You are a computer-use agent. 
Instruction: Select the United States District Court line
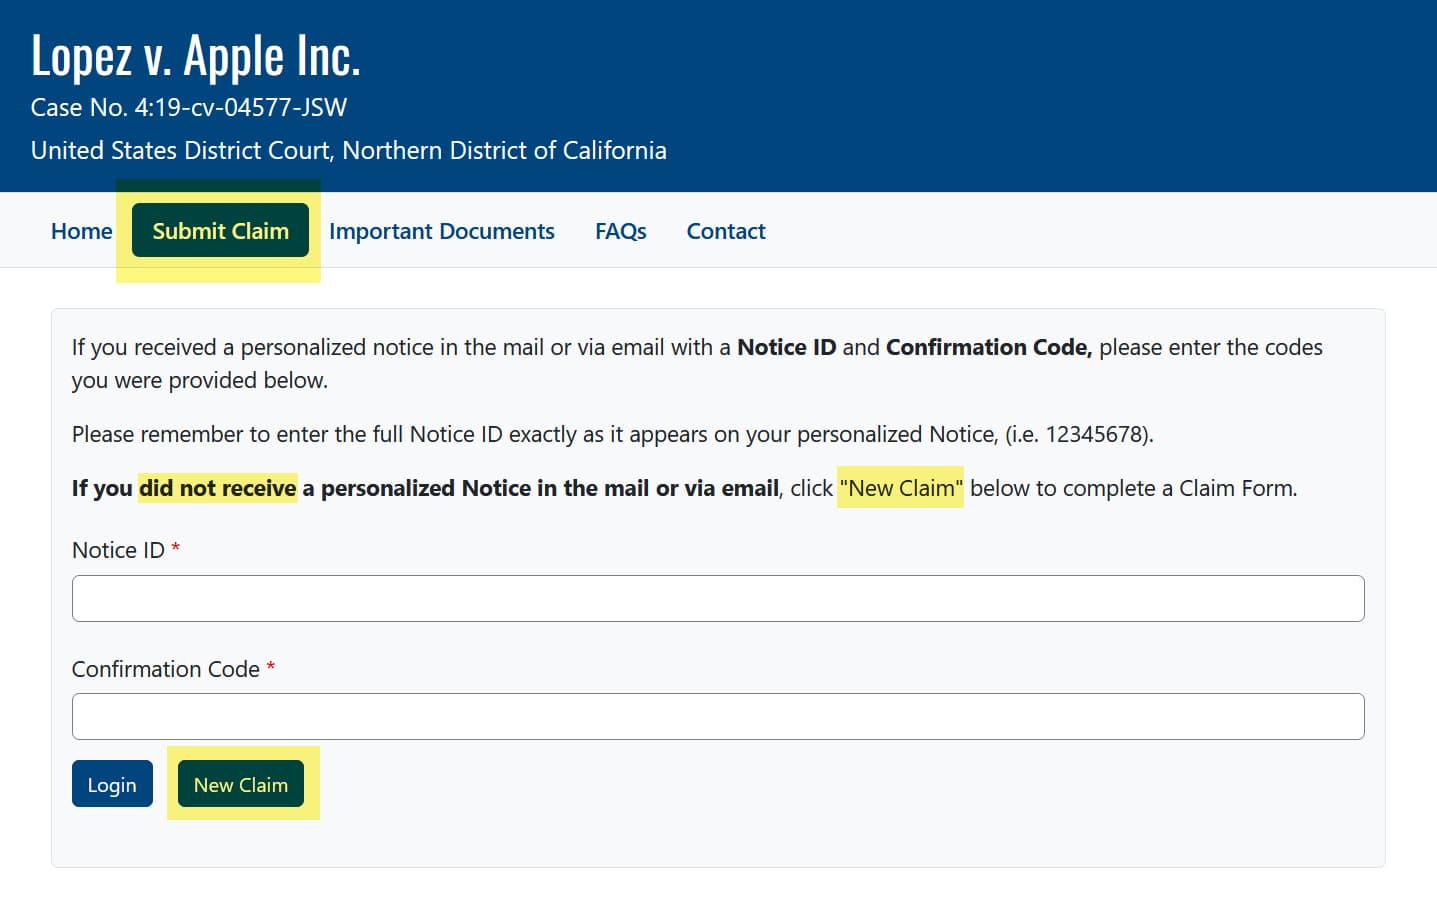[x=348, y=150]
